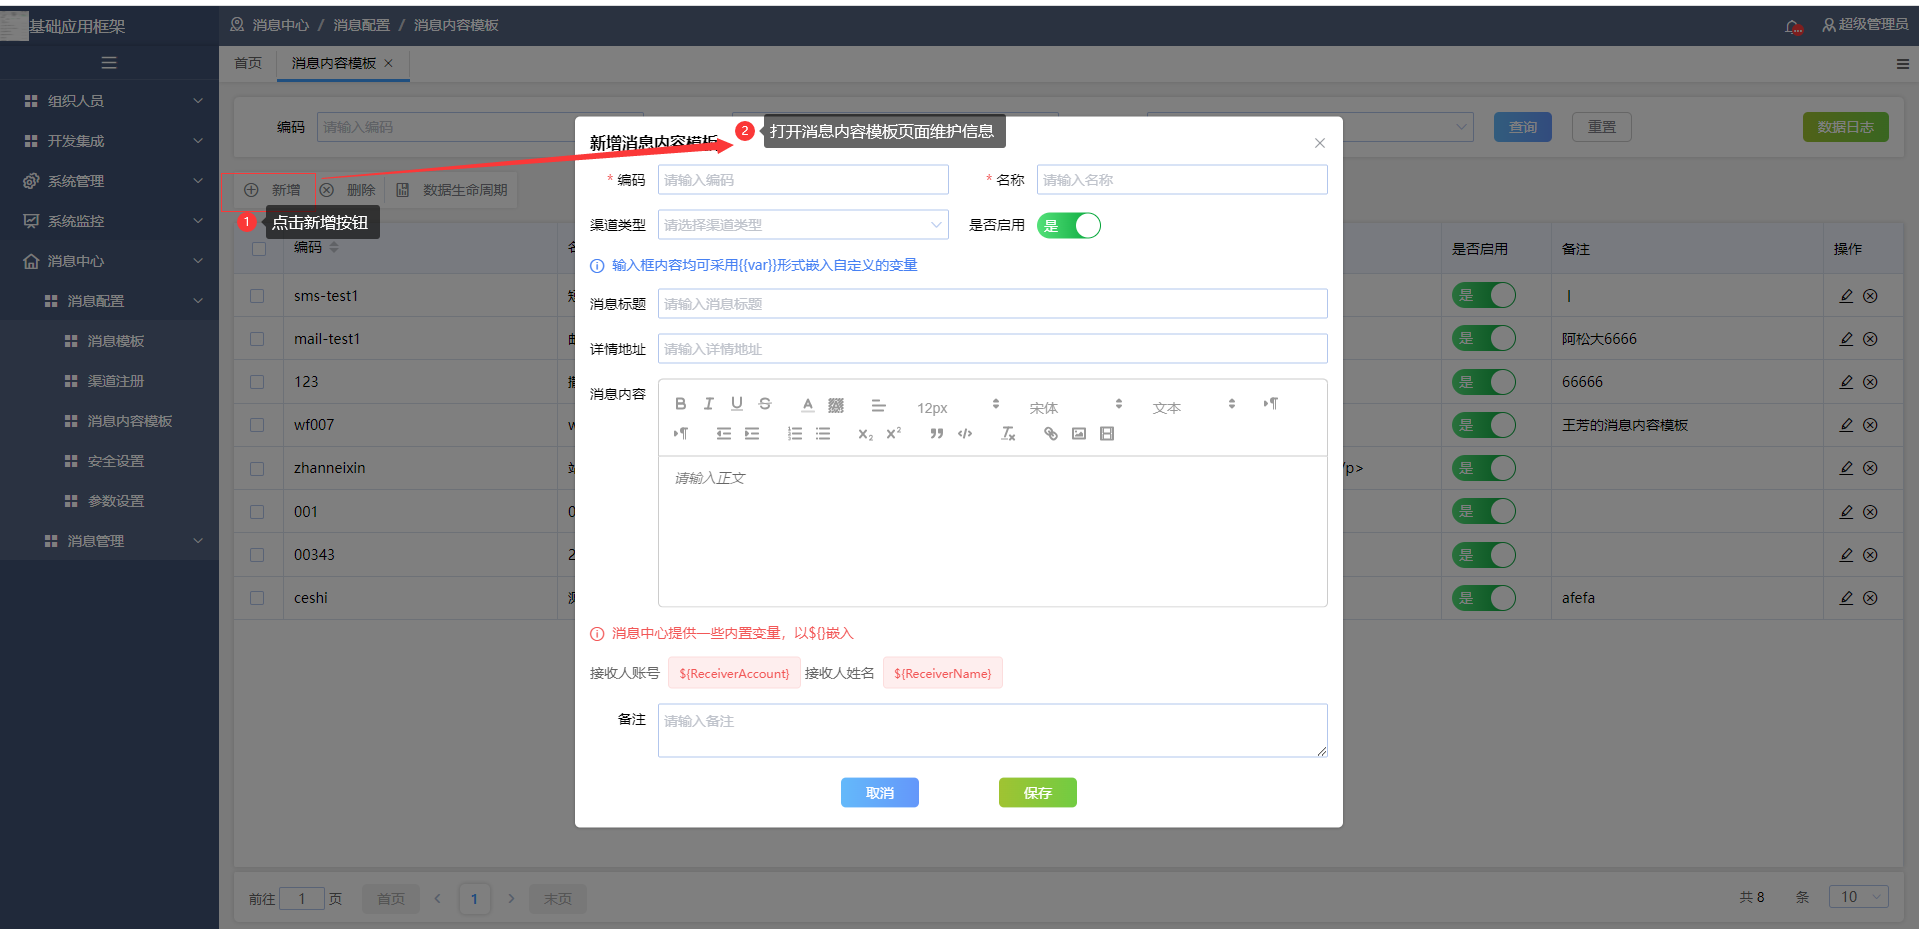Viewport: 1919px width, 929px height.
Task: Toggle enabled switch for afefa row
Action: (x=1484, y=598)
